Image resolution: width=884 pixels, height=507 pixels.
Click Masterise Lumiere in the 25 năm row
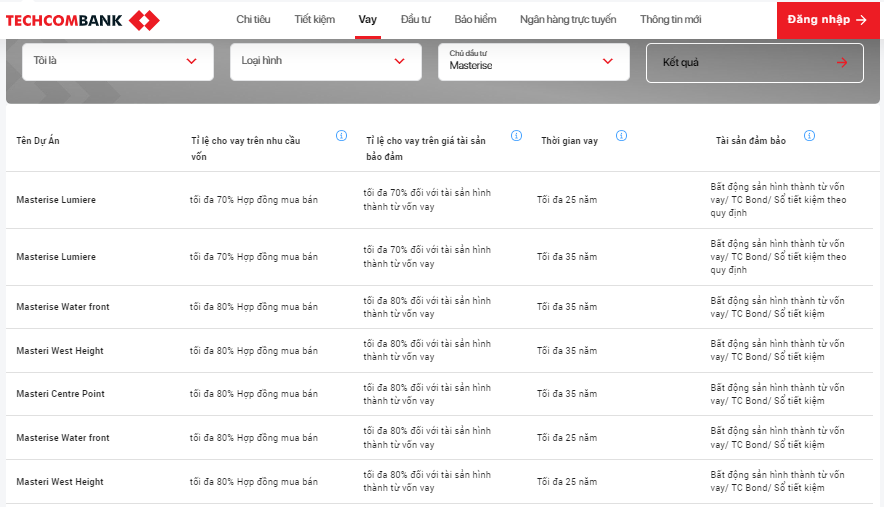(x=56, y=200)
